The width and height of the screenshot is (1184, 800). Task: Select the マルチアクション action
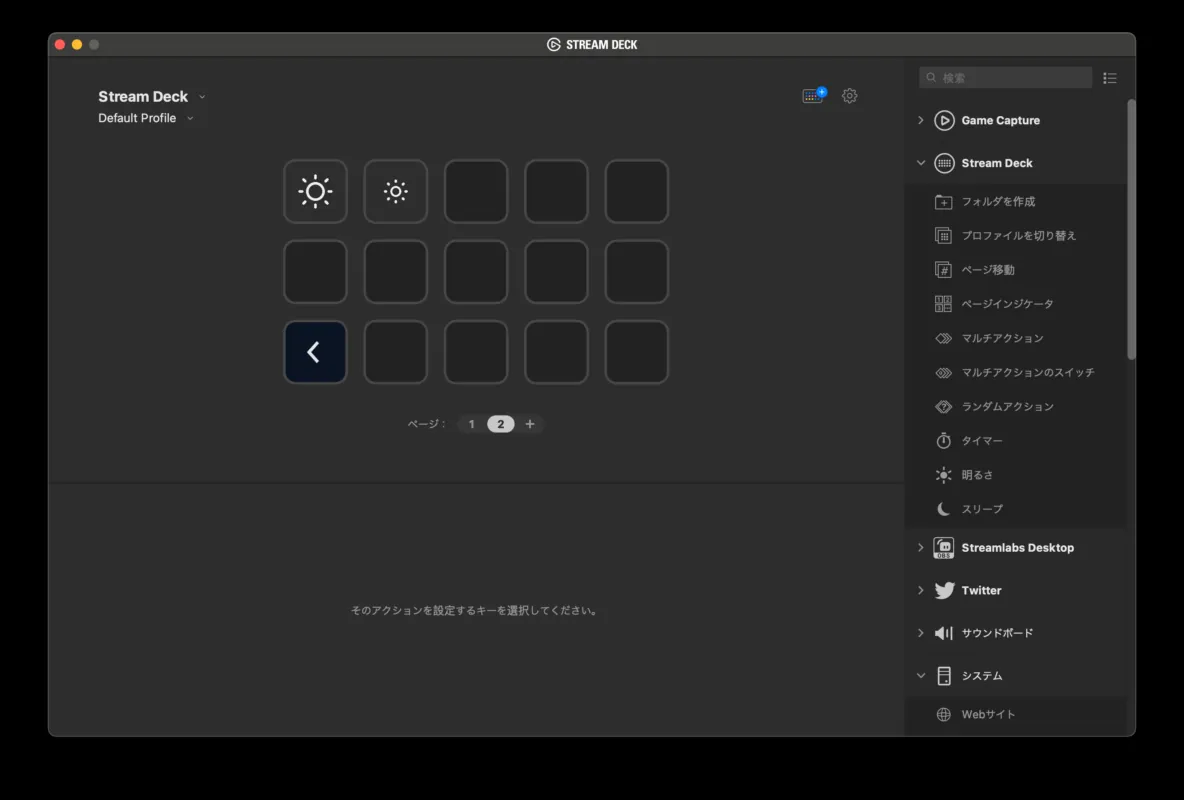(1001, 338)
